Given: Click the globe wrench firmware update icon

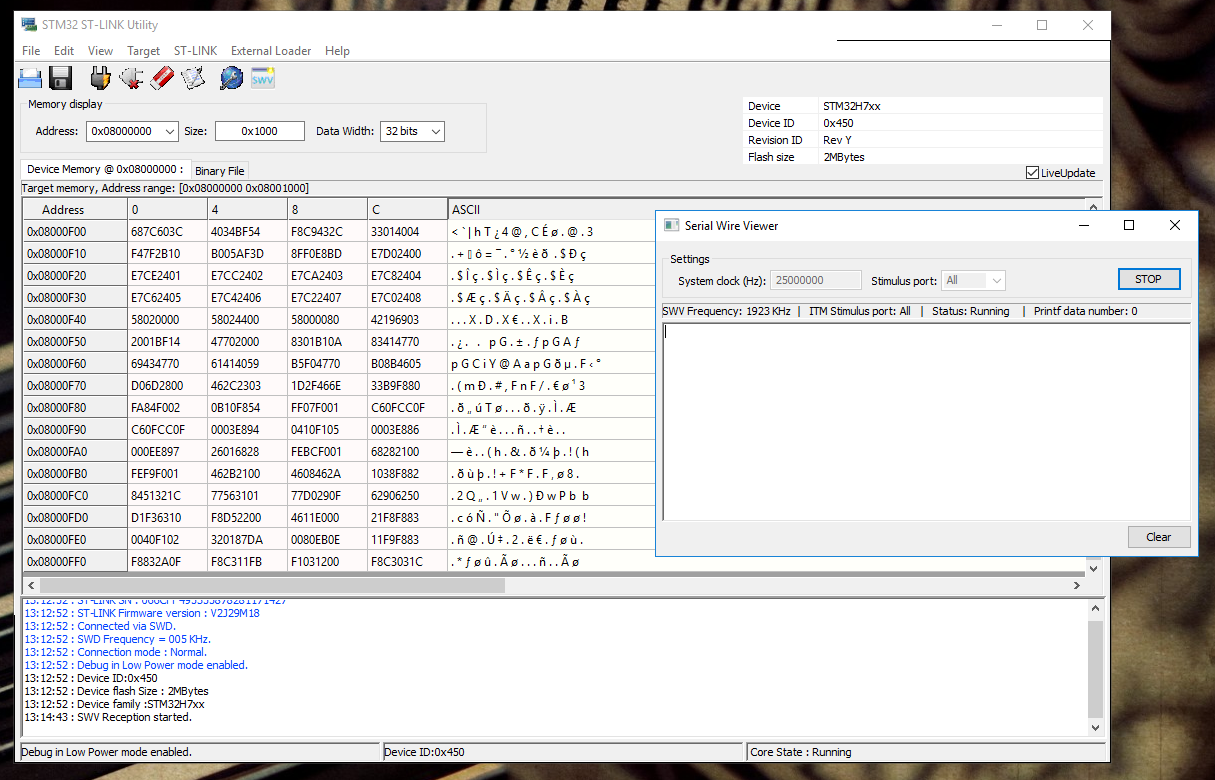Looking at the screenshot, I should point(231,78).
